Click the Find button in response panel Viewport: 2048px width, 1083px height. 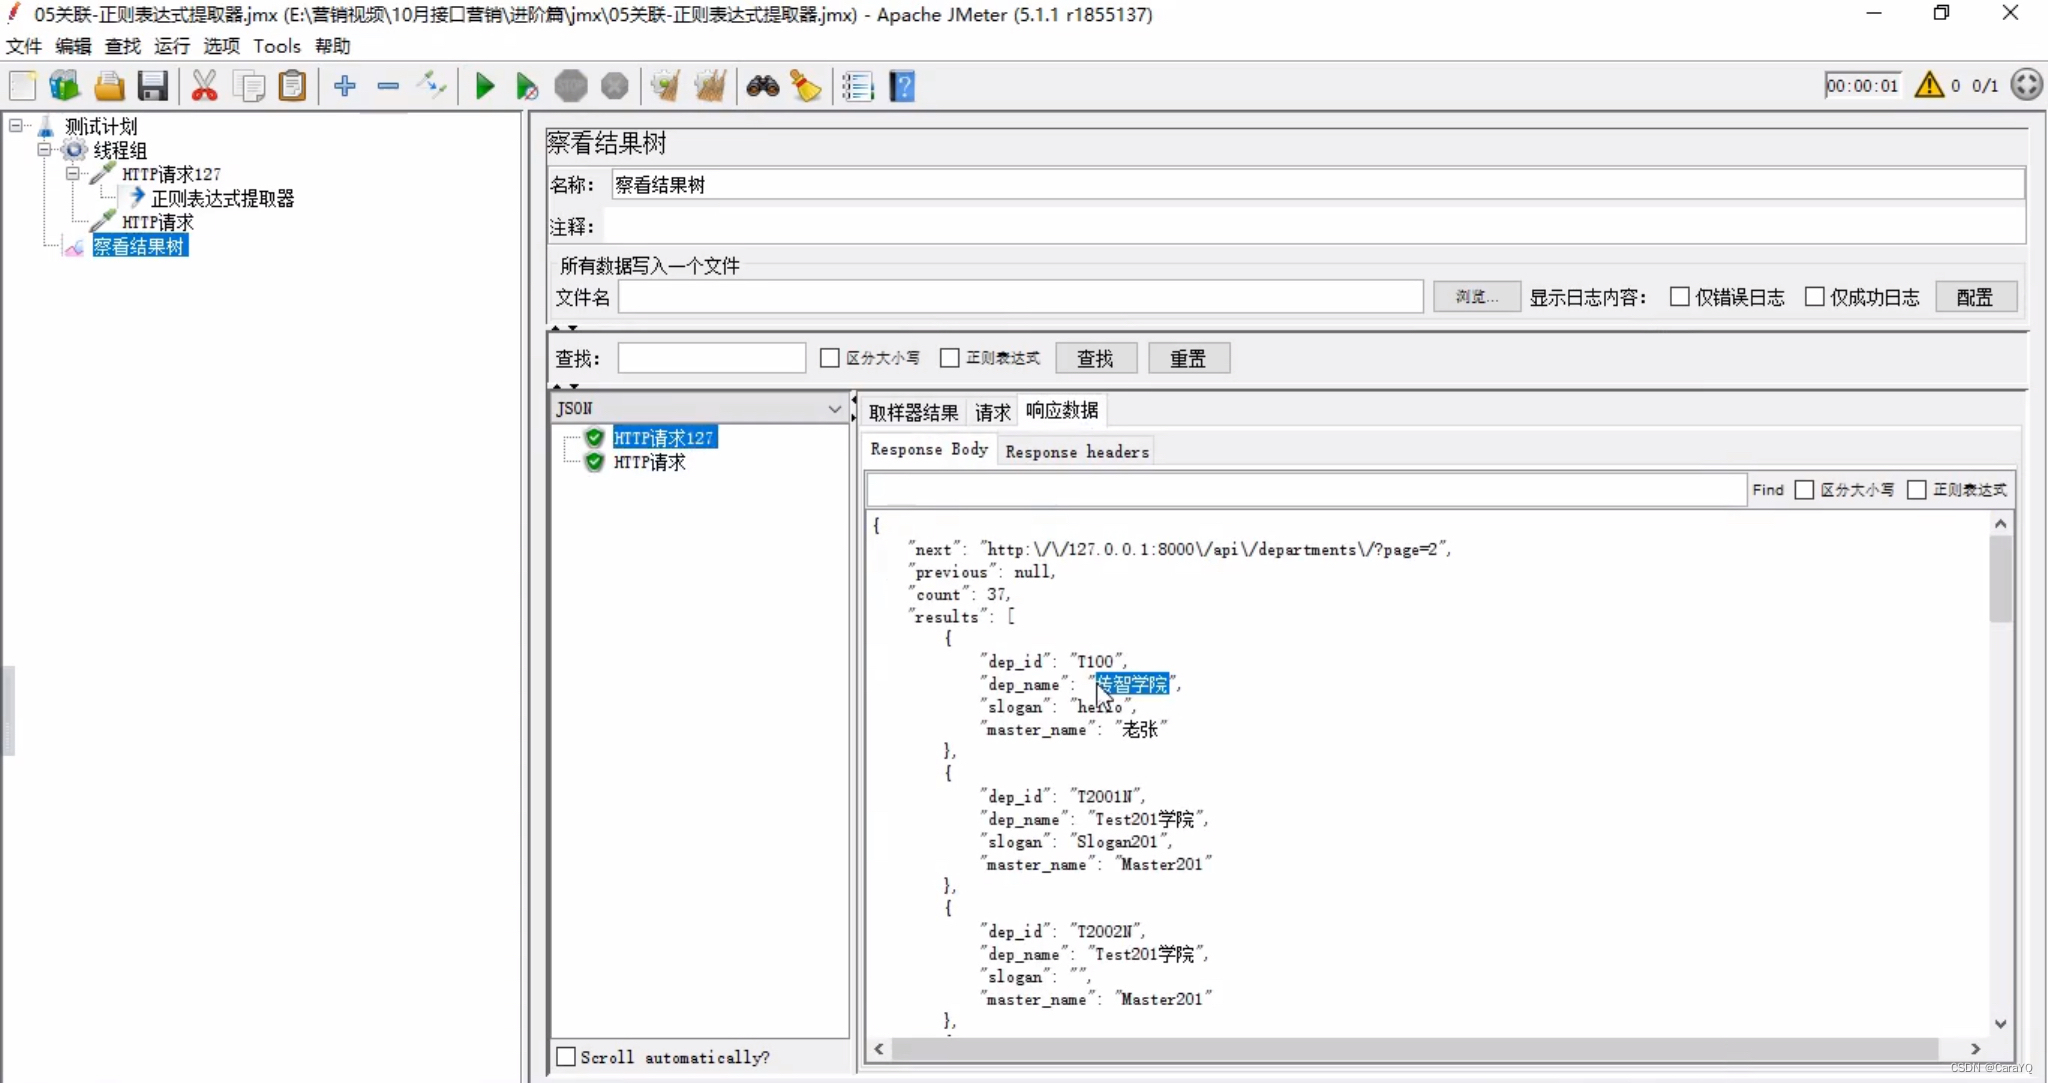[1768, 490]
